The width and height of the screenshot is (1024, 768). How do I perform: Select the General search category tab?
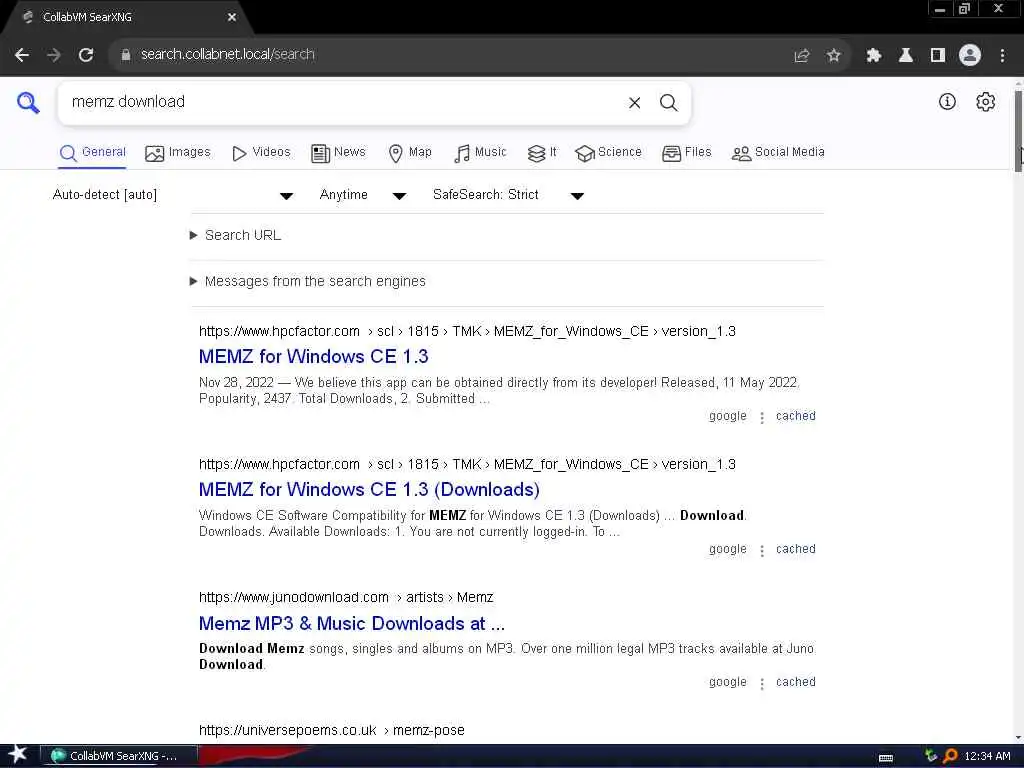(92, 153)
